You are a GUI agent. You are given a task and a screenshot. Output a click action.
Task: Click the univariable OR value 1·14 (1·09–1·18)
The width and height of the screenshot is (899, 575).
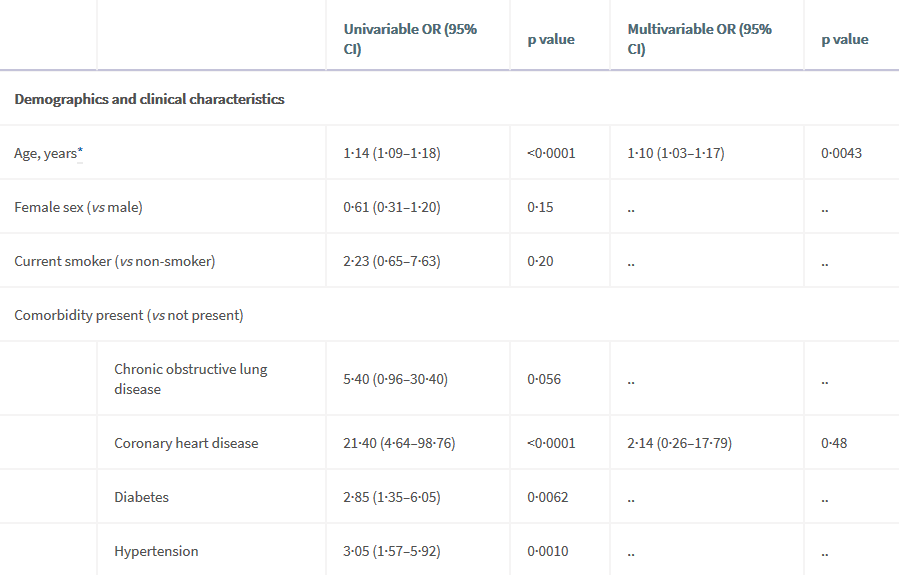tap(392, 153)
